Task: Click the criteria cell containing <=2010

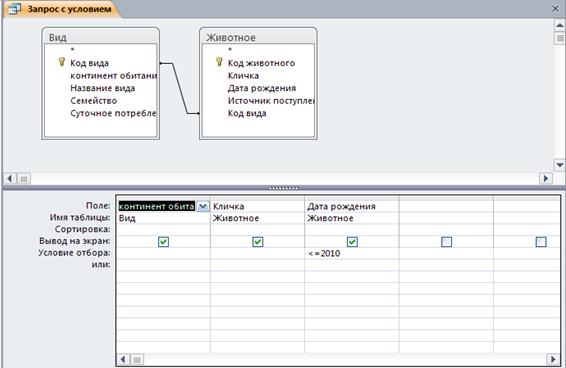Action: tap(352, 253)
